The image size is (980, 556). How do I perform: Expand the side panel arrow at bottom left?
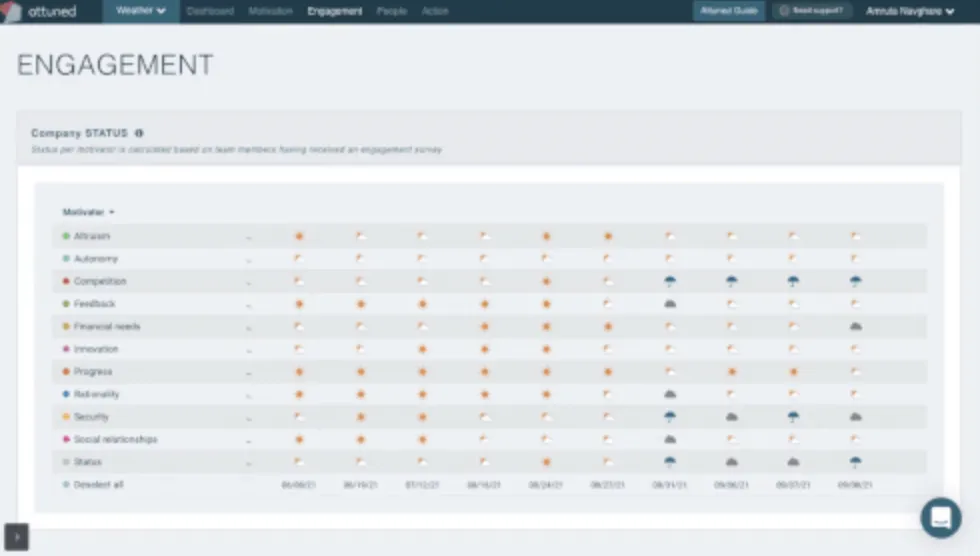[16, 538]
